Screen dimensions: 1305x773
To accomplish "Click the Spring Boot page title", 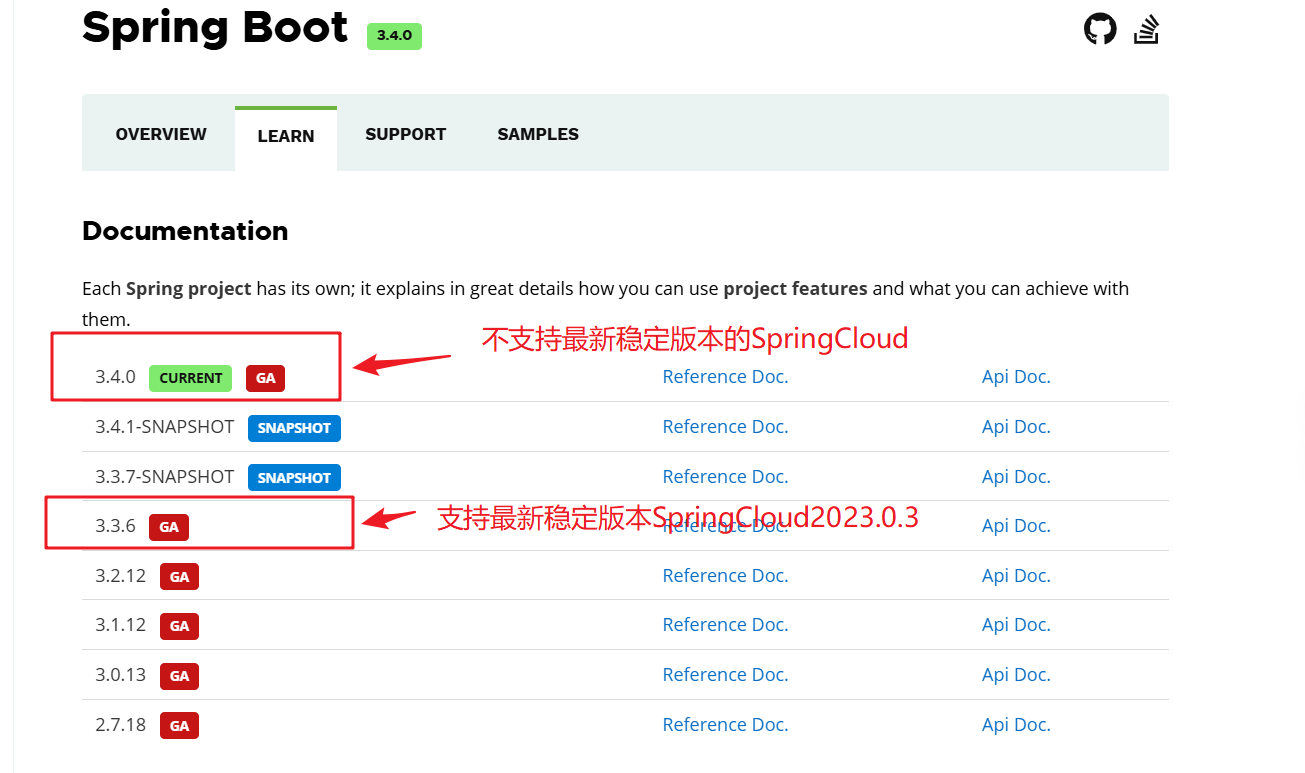I will tap(215, 28).
